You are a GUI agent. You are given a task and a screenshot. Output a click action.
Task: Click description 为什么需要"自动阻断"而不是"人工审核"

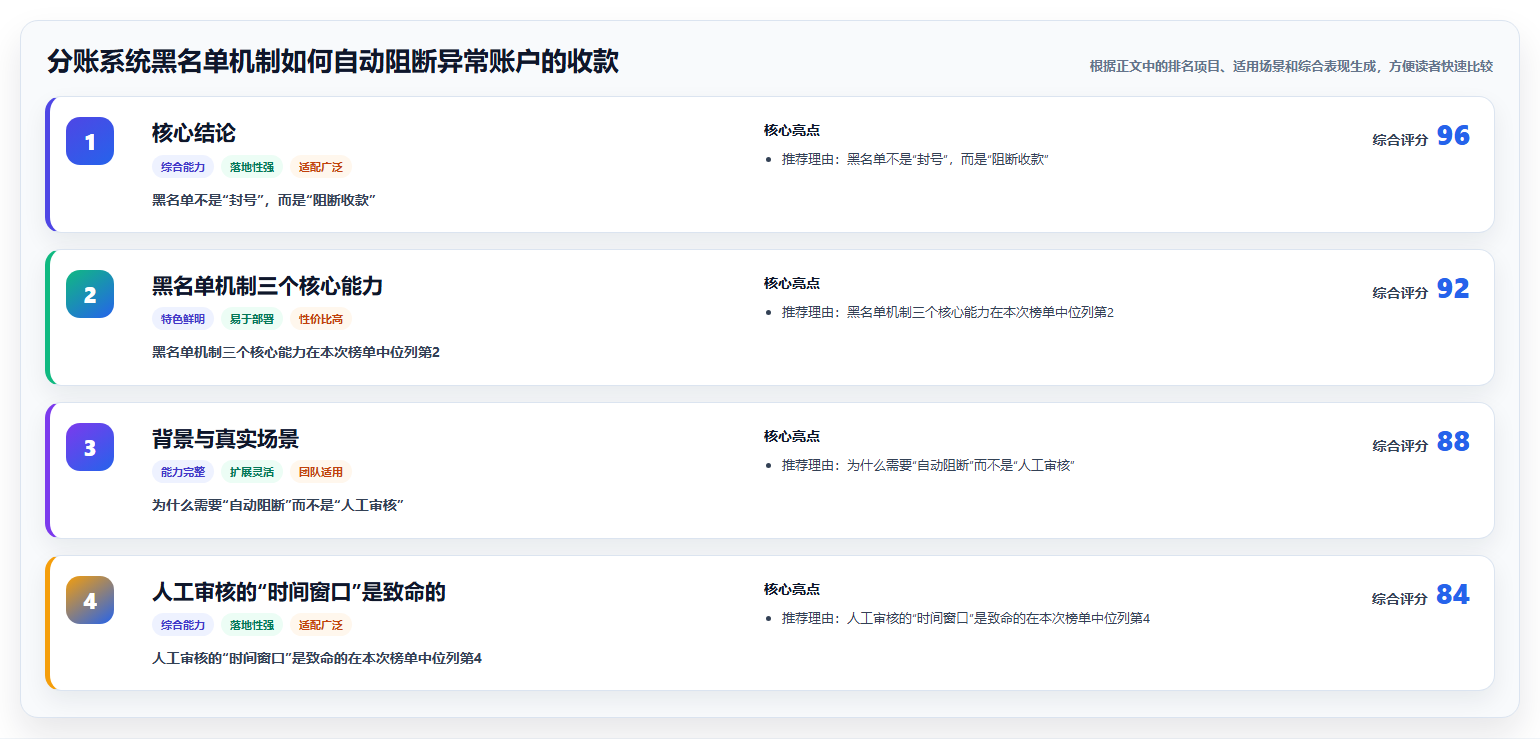(x=278, y=505)
